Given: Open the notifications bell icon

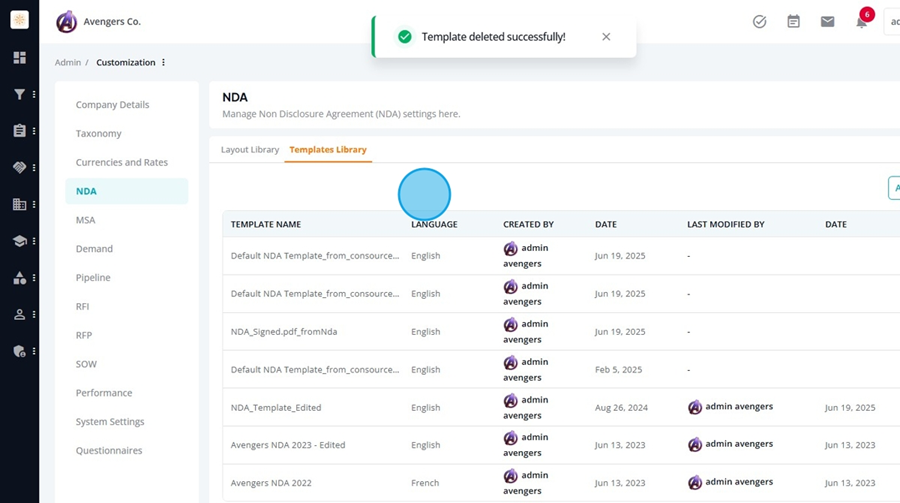Looking at the screenshot, I should (861, 22).
